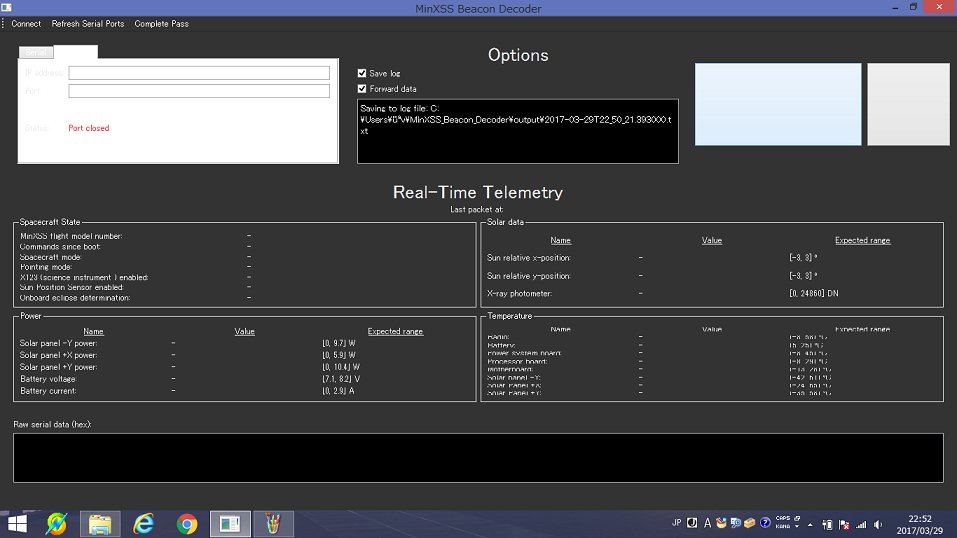Image resolution: width=957 pixels, height=538 pixels.
Task: Click Value header in Solar data group
Action: coord(712,241)
